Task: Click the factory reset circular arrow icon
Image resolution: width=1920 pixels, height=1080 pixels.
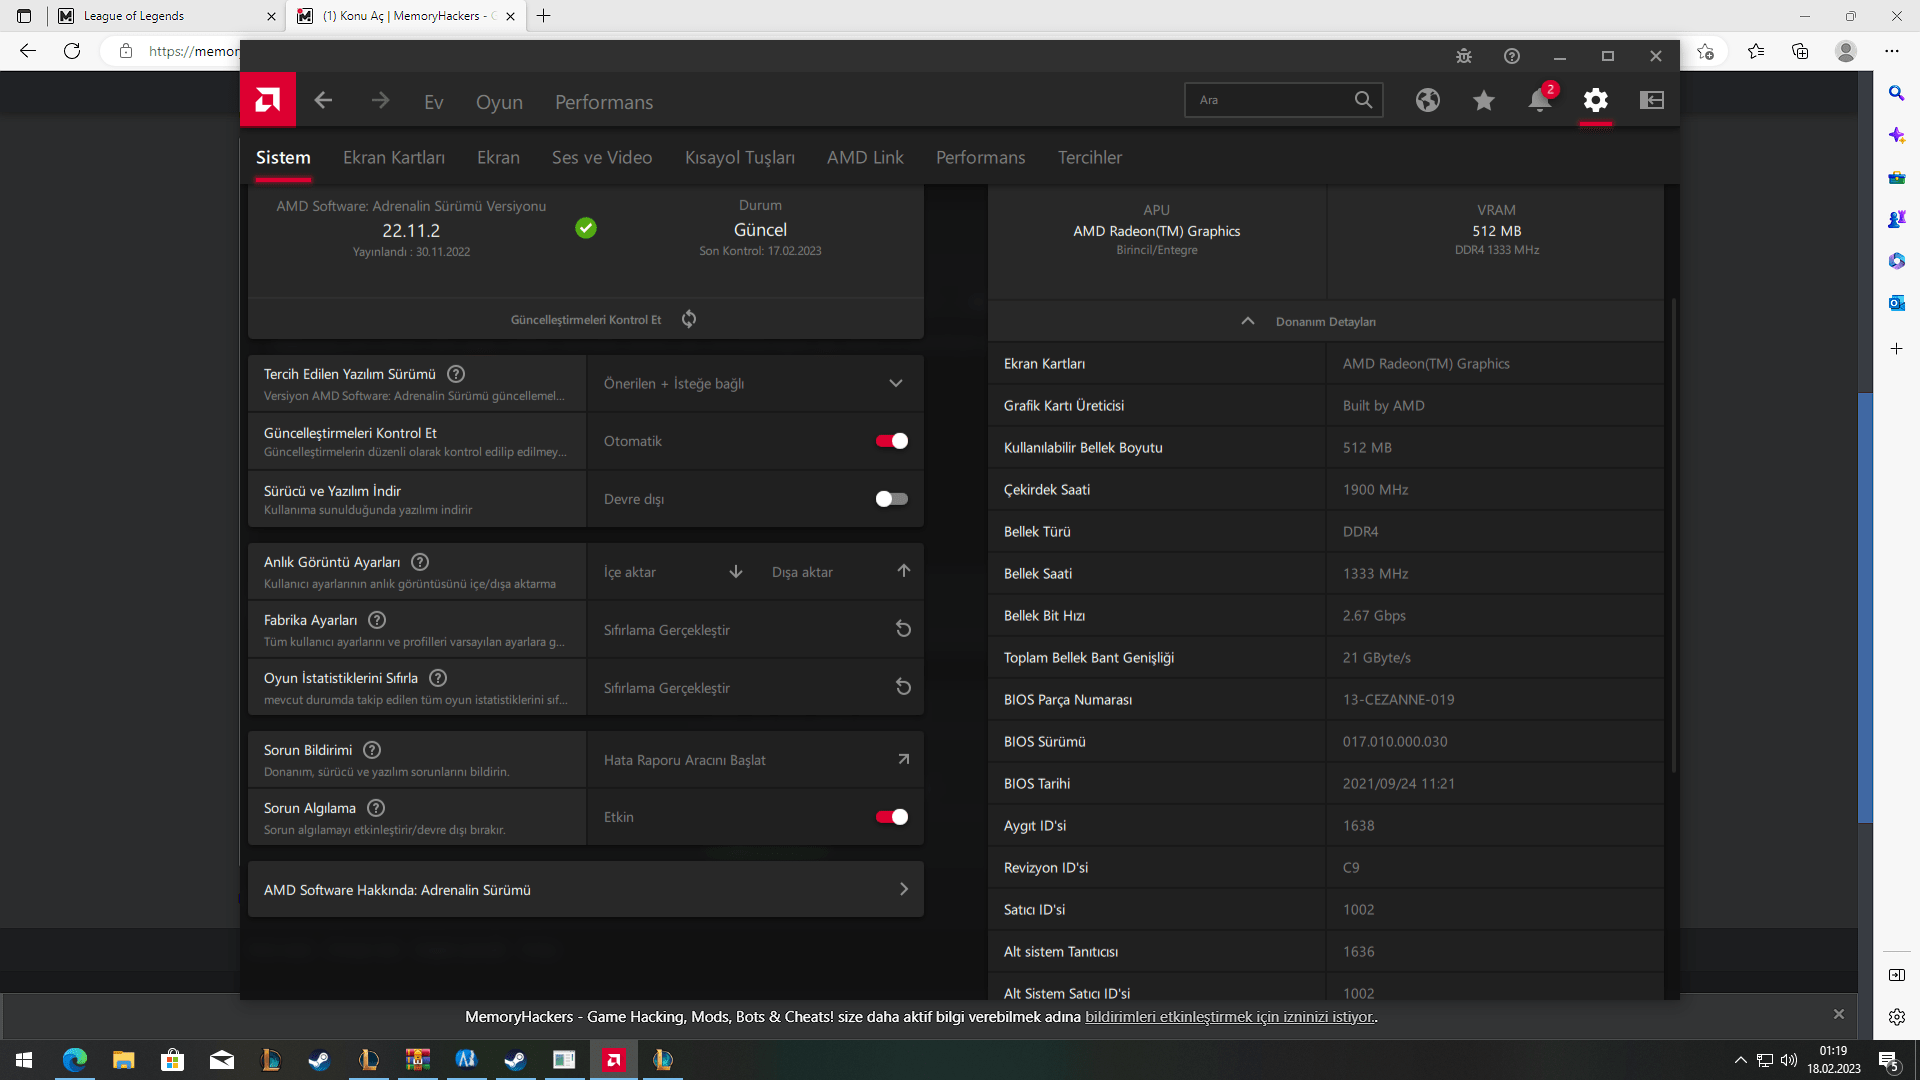Action: click(x=903, y=629)
